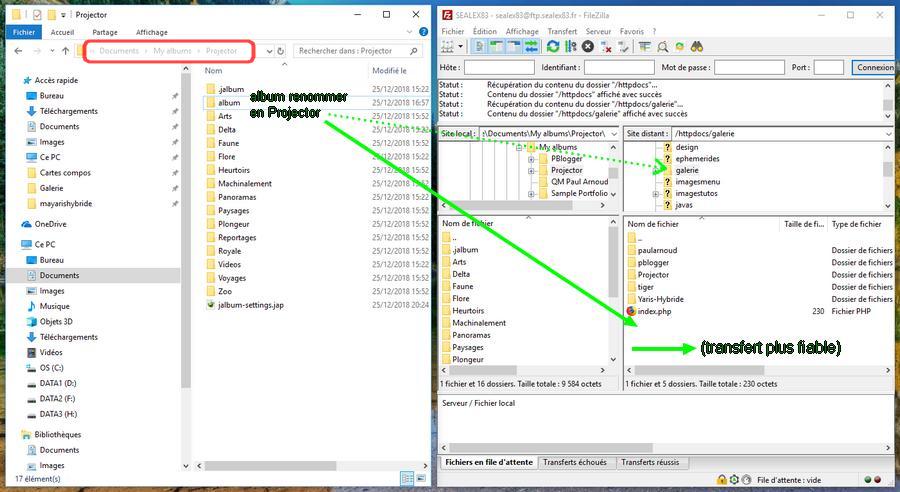
Task: Refresh the Explorer address bar location
Action: click(x=281, y=51)
